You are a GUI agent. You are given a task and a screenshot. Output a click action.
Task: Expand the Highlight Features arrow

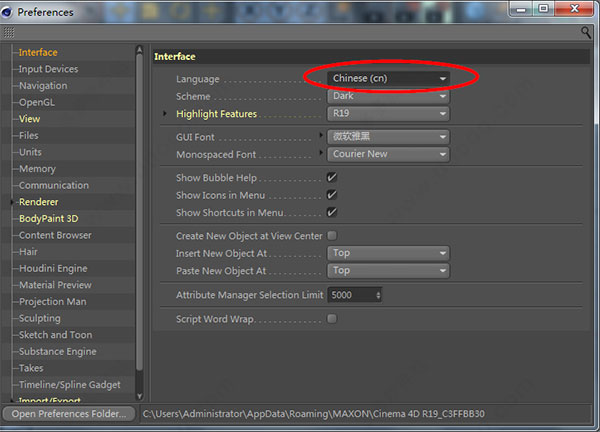tap(167, 114)
